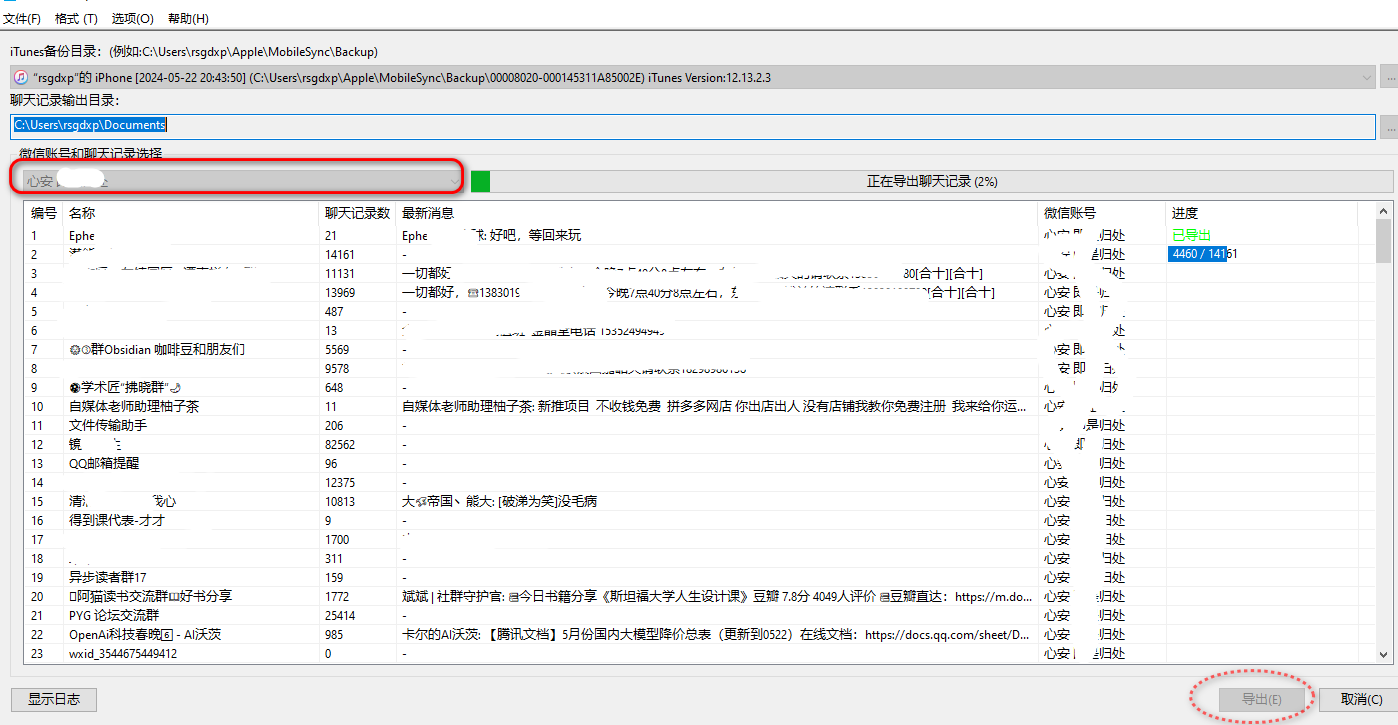Sort by the 聊天记录数 column header
1398x725 pixels.
[x=357, y=213]
